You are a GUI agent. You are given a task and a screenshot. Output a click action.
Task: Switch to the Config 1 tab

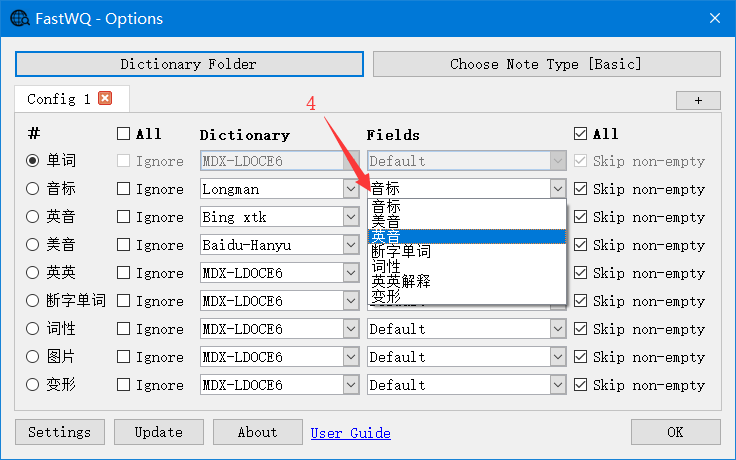click(x=59, y=99)
